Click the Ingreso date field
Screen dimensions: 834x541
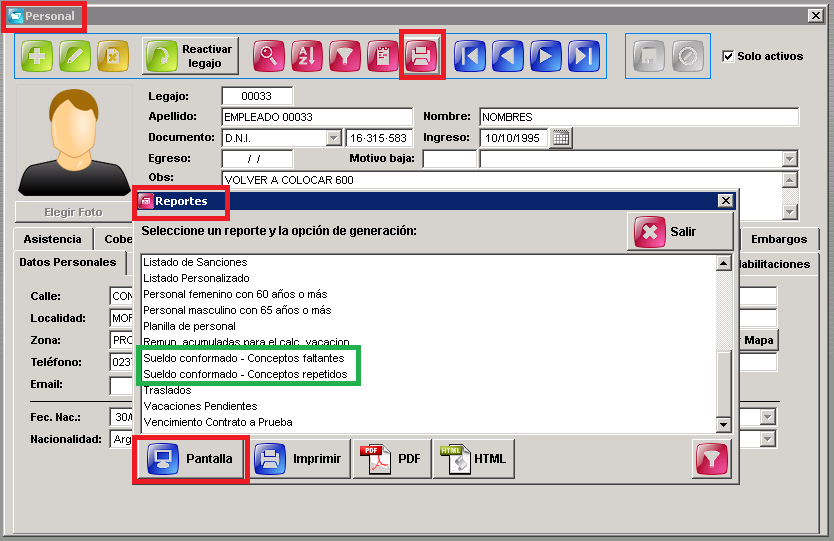pos(513,138)
